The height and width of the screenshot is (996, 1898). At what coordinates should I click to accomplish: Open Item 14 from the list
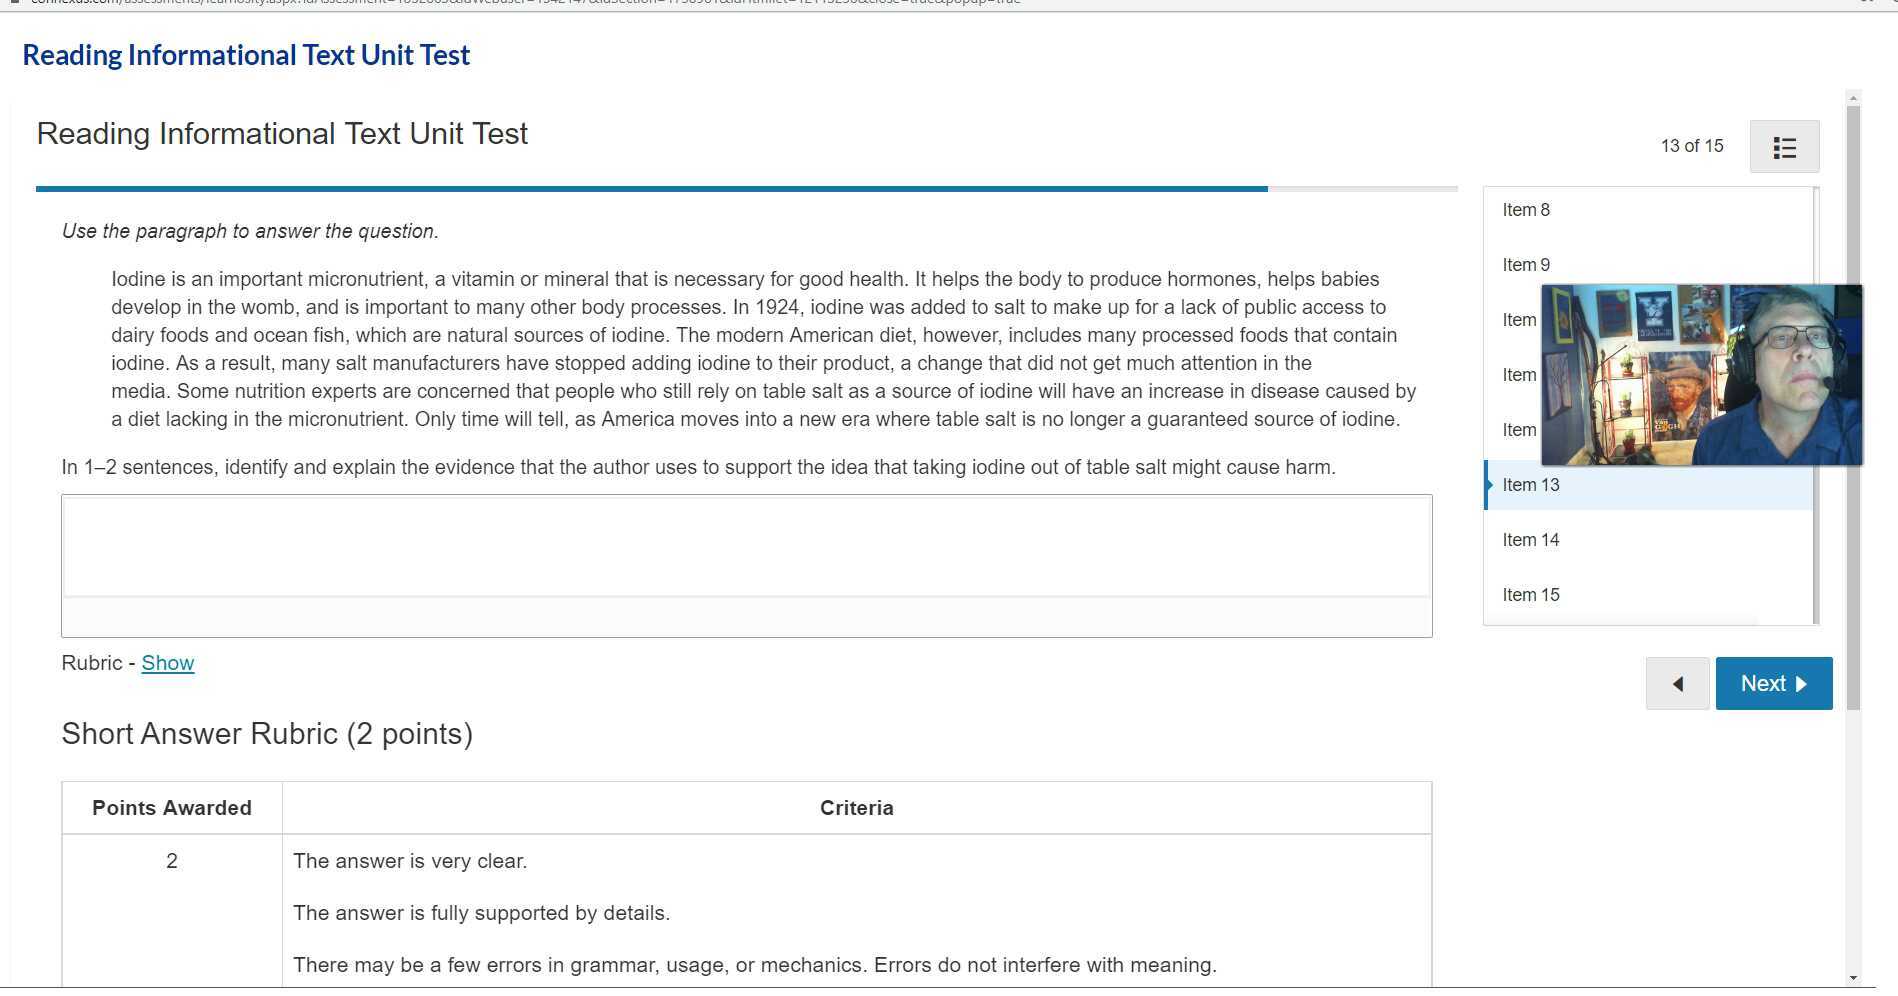[x=1531, y=540]
